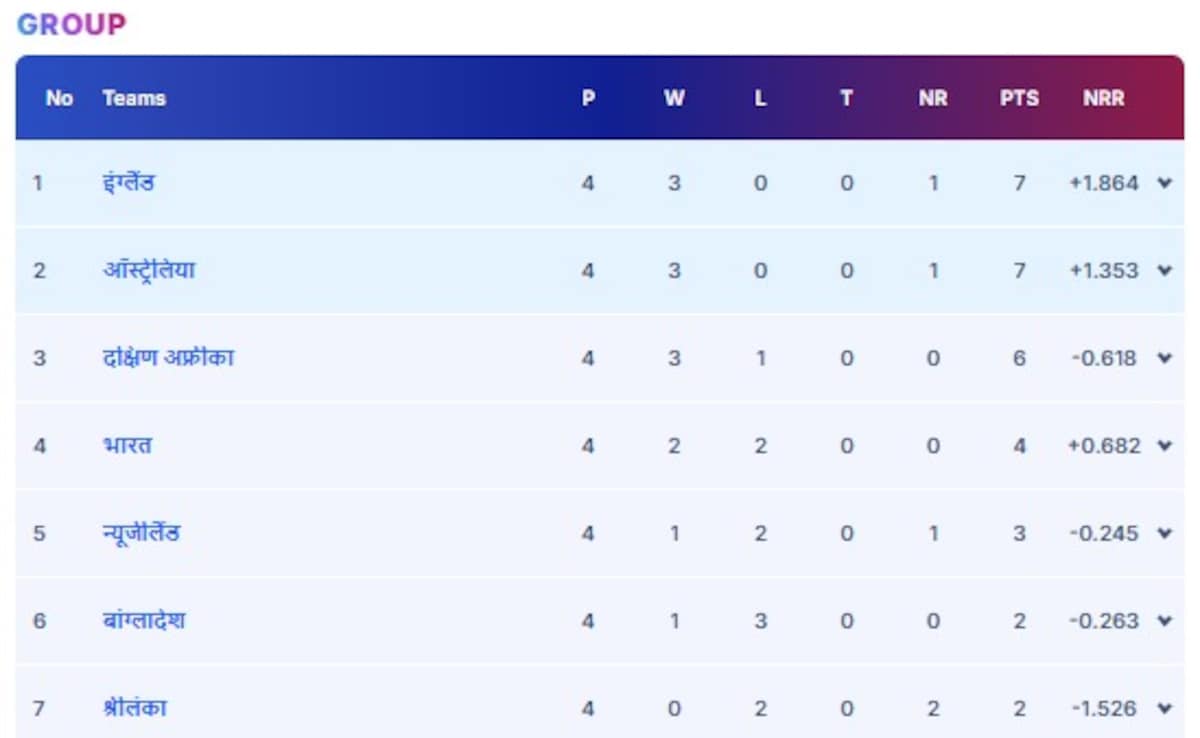Expand the श्रीलंका row chevron
Viewport: 1200px width, 738px height.
1164,708
